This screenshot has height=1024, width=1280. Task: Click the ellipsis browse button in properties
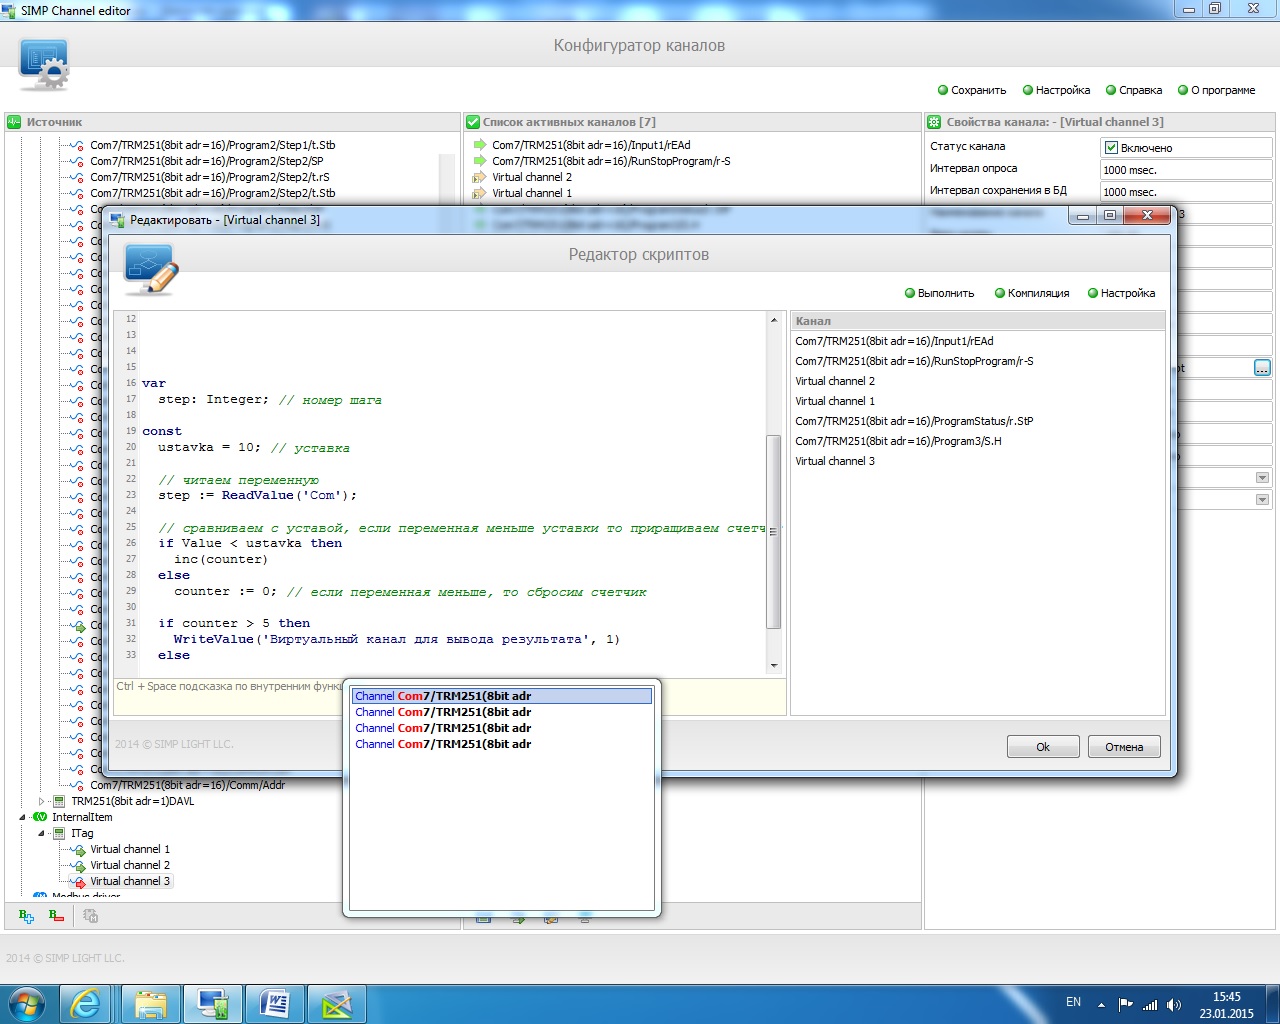pos(1262,368)
